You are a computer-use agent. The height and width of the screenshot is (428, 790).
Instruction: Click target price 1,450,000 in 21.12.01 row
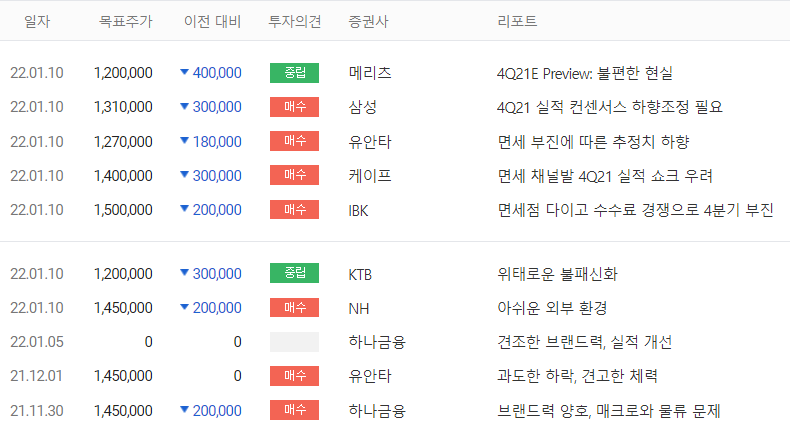123,376
